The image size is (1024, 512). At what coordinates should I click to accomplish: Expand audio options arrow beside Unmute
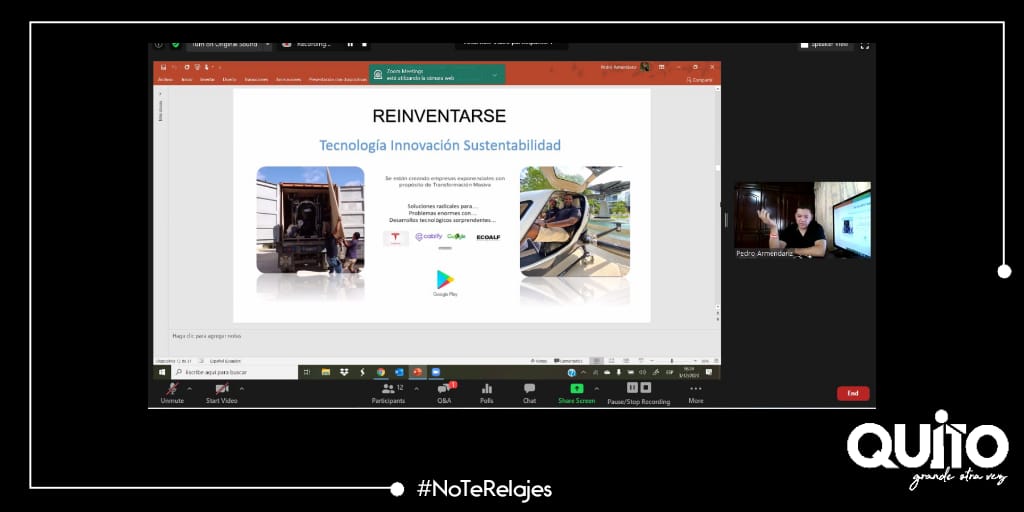[x=190, y=388]
